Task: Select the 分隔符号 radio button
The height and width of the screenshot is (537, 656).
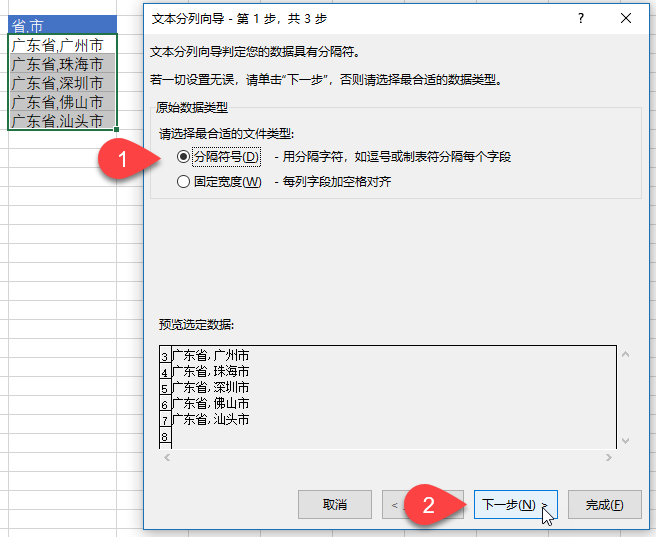Action: click(183, 157)
